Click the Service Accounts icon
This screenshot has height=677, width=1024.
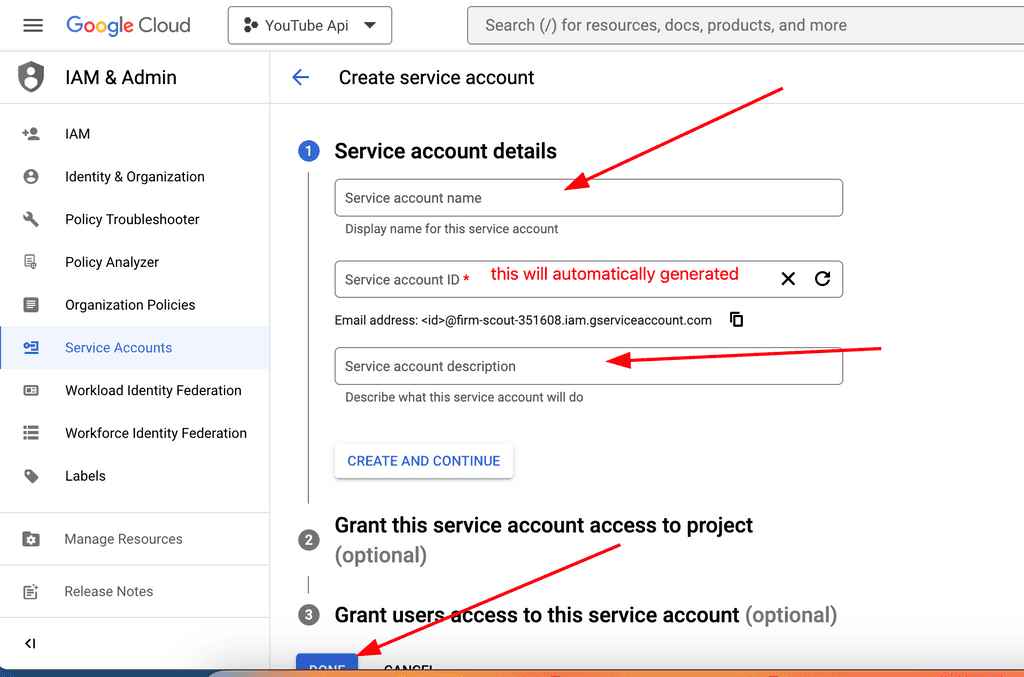tap(31, 347)
